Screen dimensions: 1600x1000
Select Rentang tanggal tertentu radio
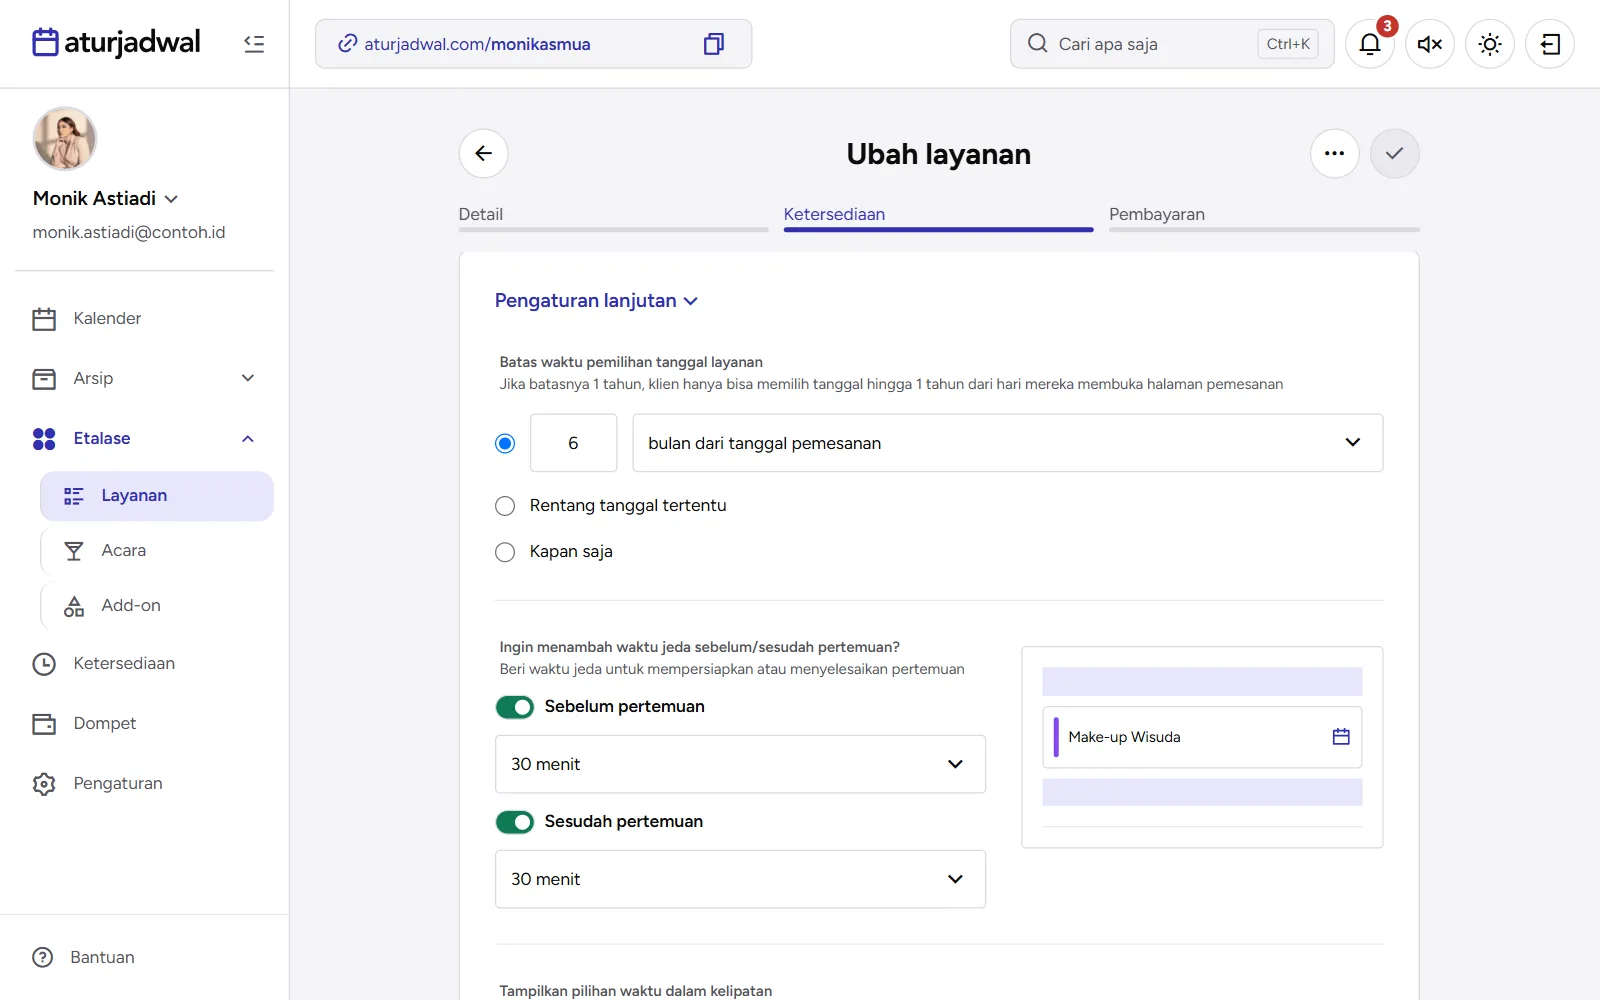pos(505,506)
